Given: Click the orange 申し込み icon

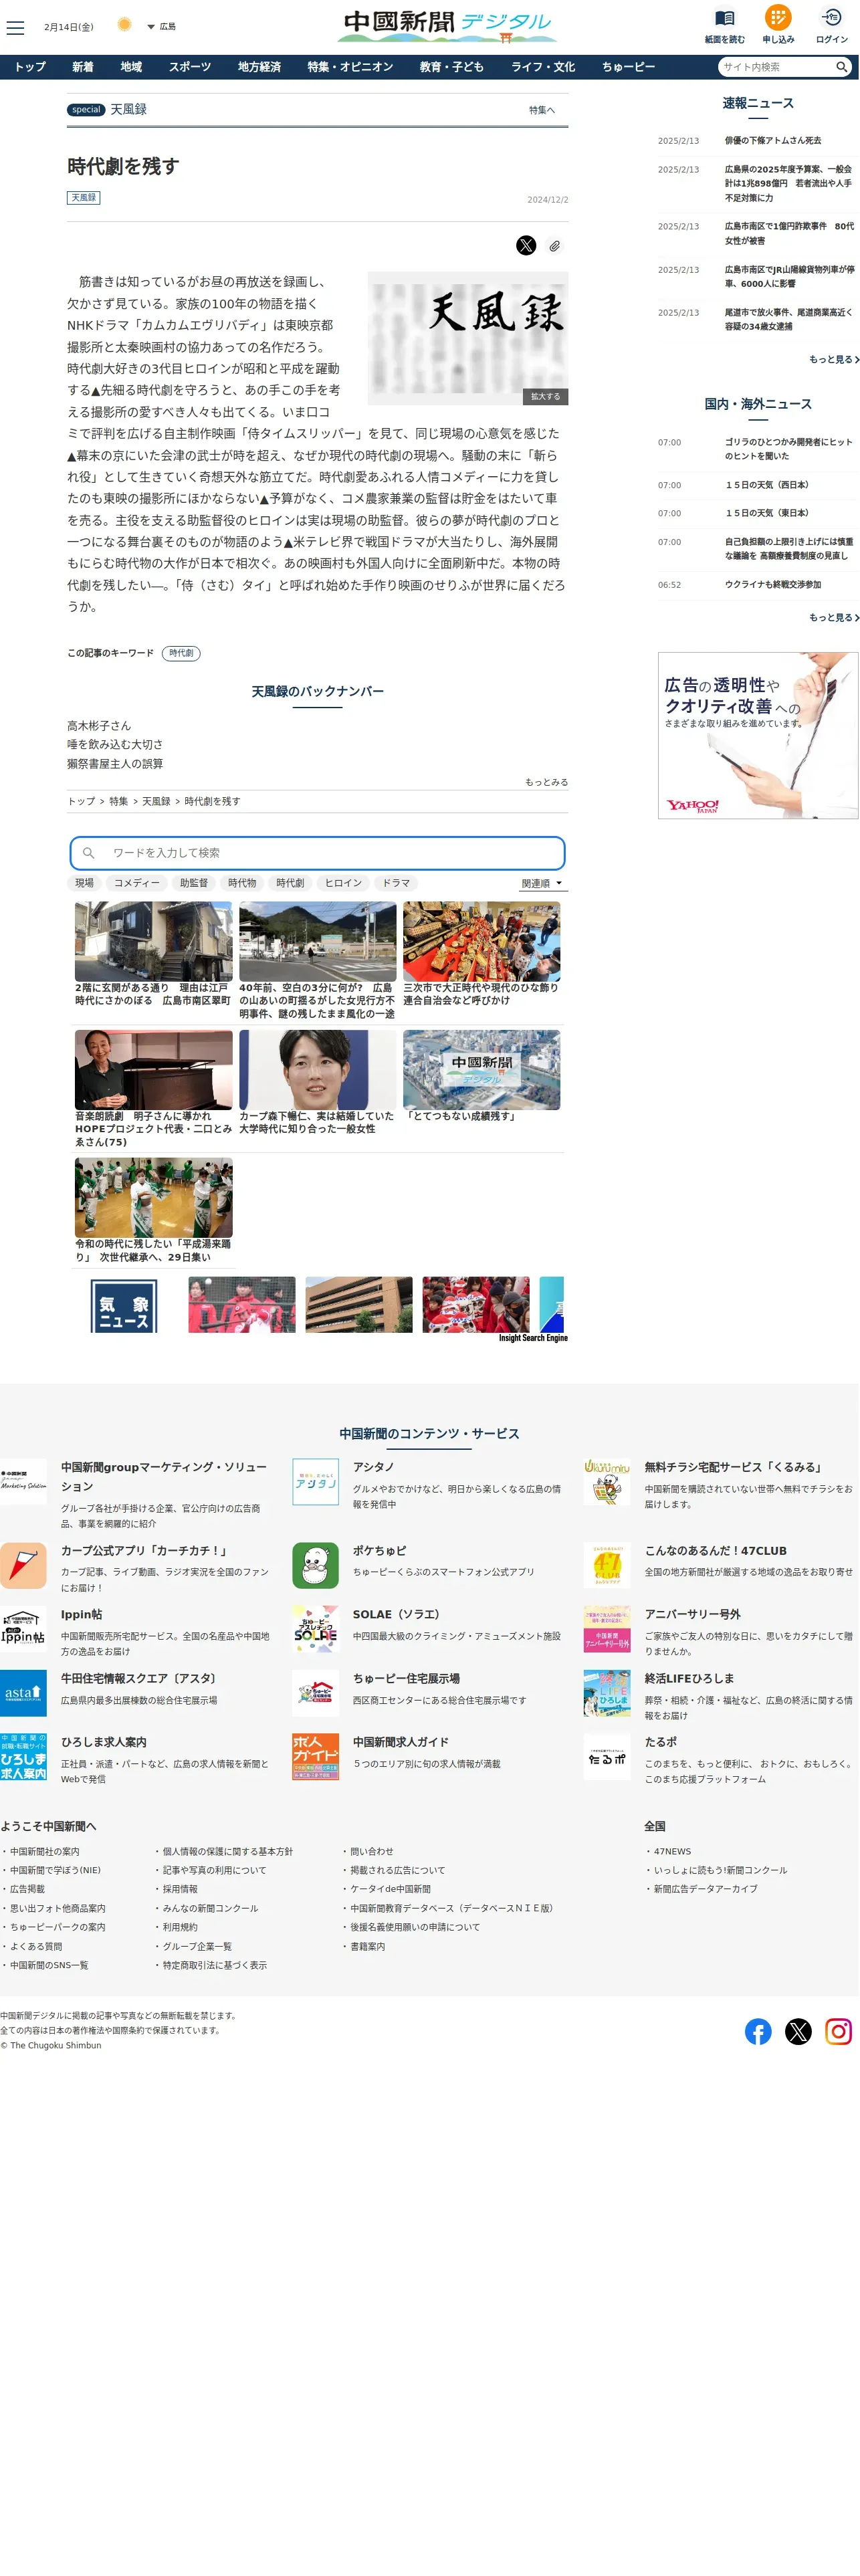Looking at the screenshot, I should coord(778,18).
